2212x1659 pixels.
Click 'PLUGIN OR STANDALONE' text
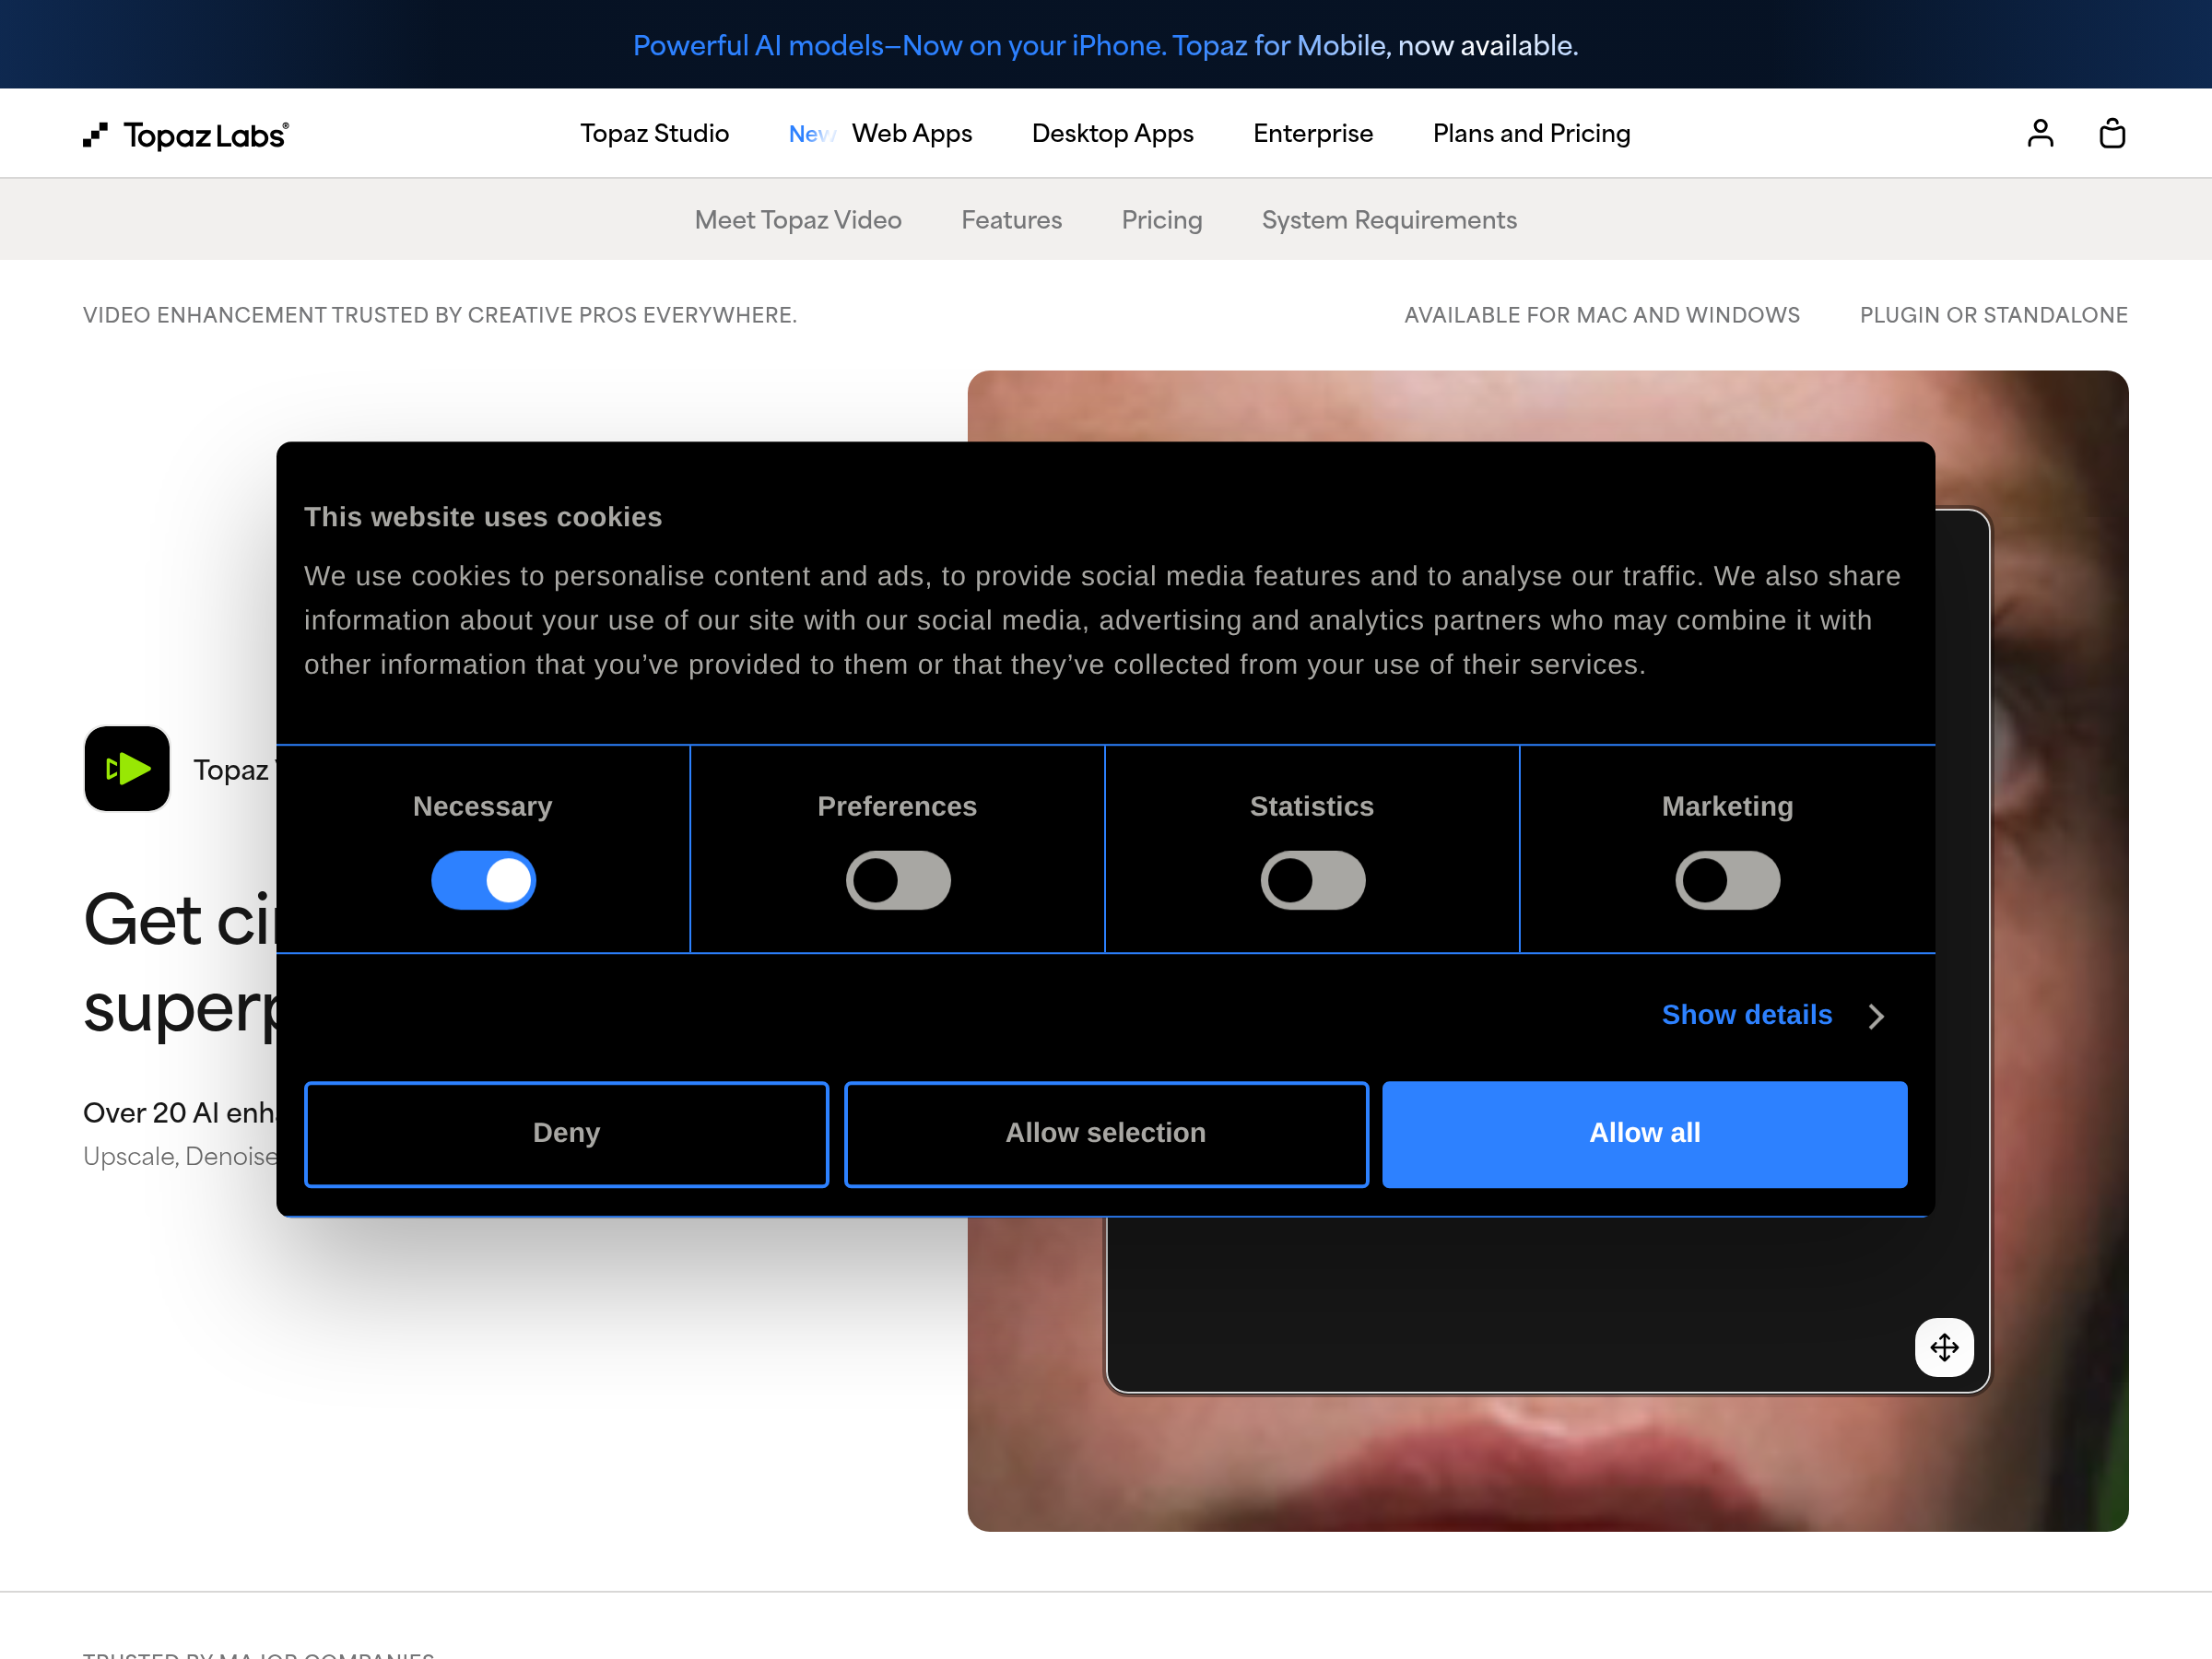pos(1993,315)
